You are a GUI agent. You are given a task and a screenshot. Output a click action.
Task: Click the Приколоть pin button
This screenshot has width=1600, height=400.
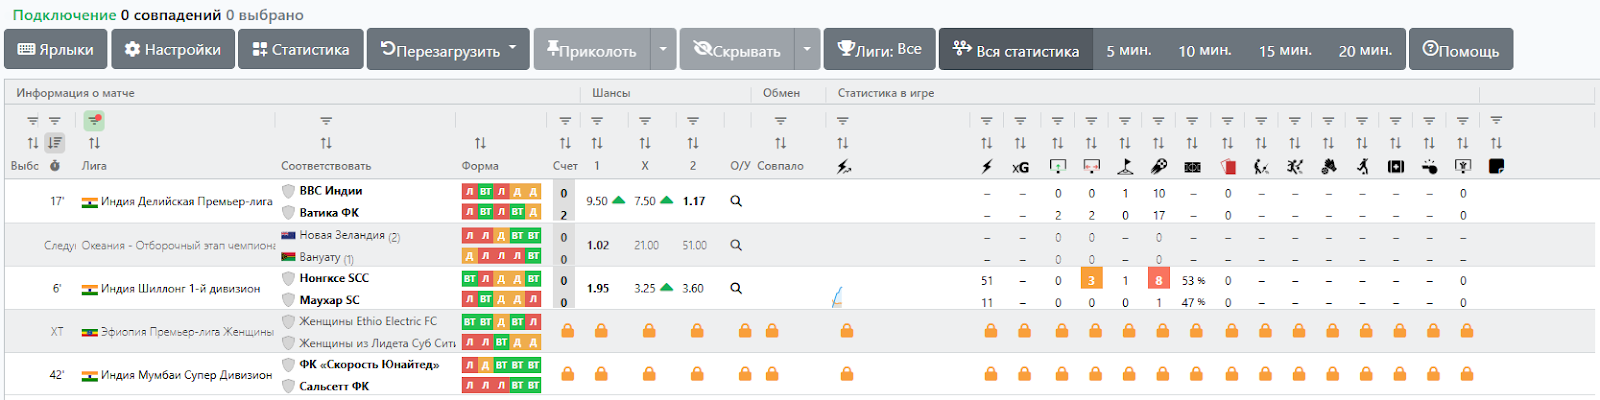click(x=592, y=49)
